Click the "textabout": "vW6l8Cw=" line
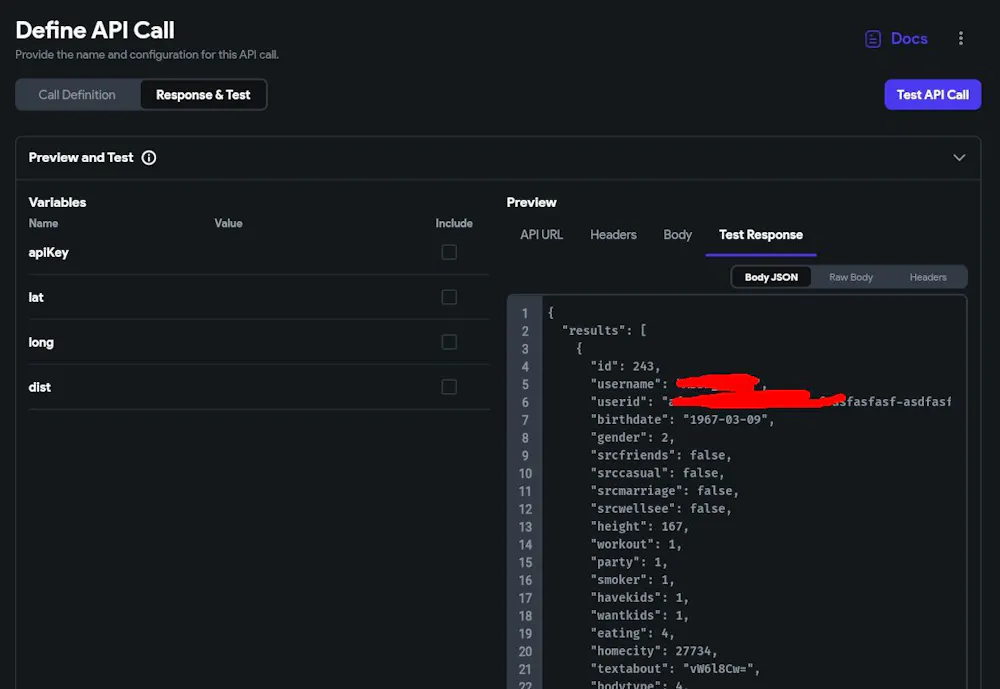The image size is (1000, 689). click(675, 669)
